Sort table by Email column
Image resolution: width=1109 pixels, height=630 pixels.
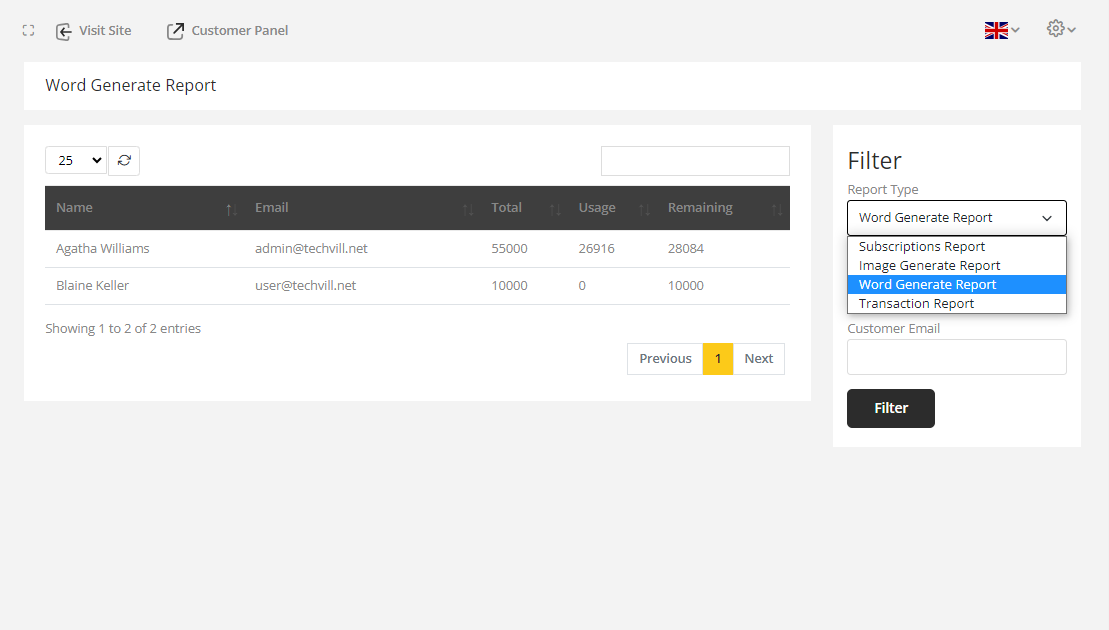tap(360, 208)
